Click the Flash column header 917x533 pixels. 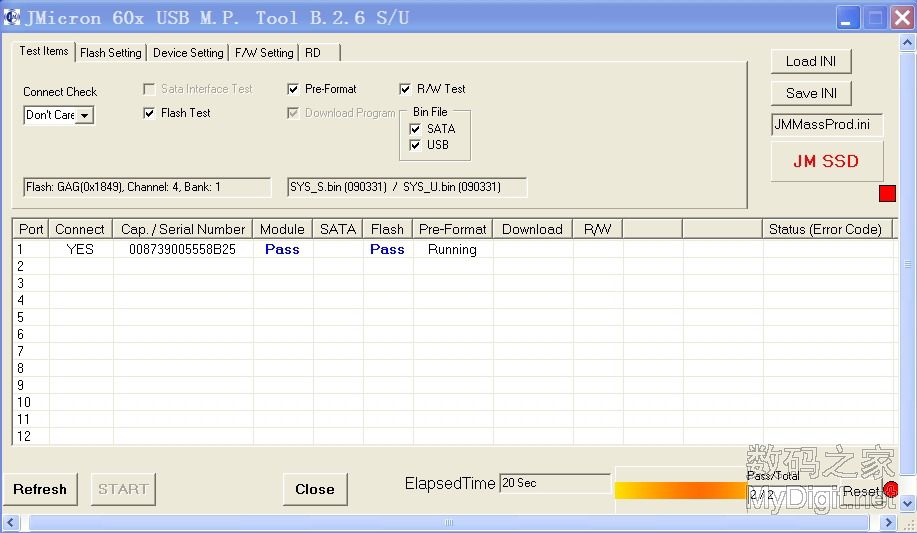[x=388, y=229]
